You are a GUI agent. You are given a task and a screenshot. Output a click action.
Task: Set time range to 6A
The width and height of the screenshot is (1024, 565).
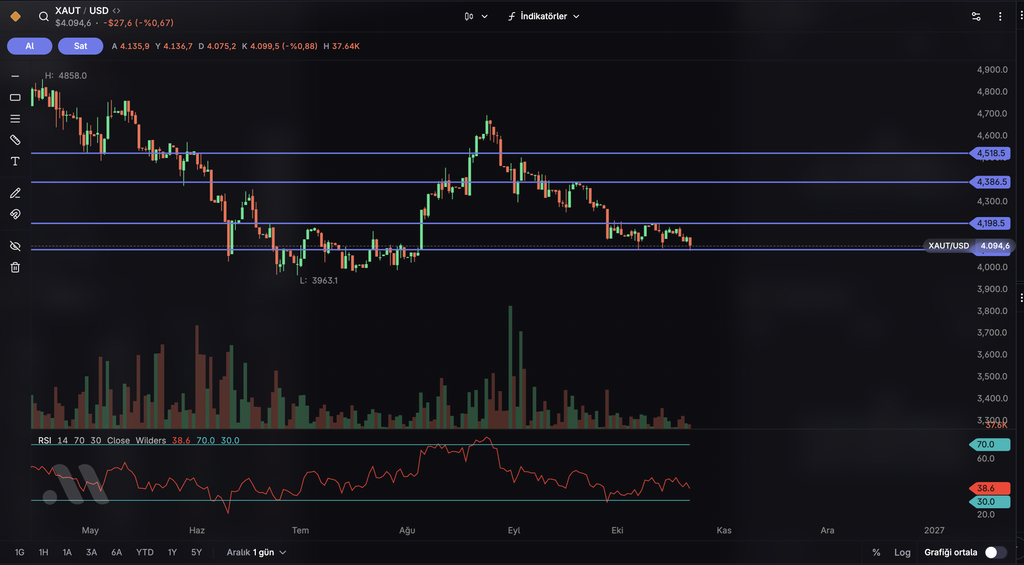116,553
